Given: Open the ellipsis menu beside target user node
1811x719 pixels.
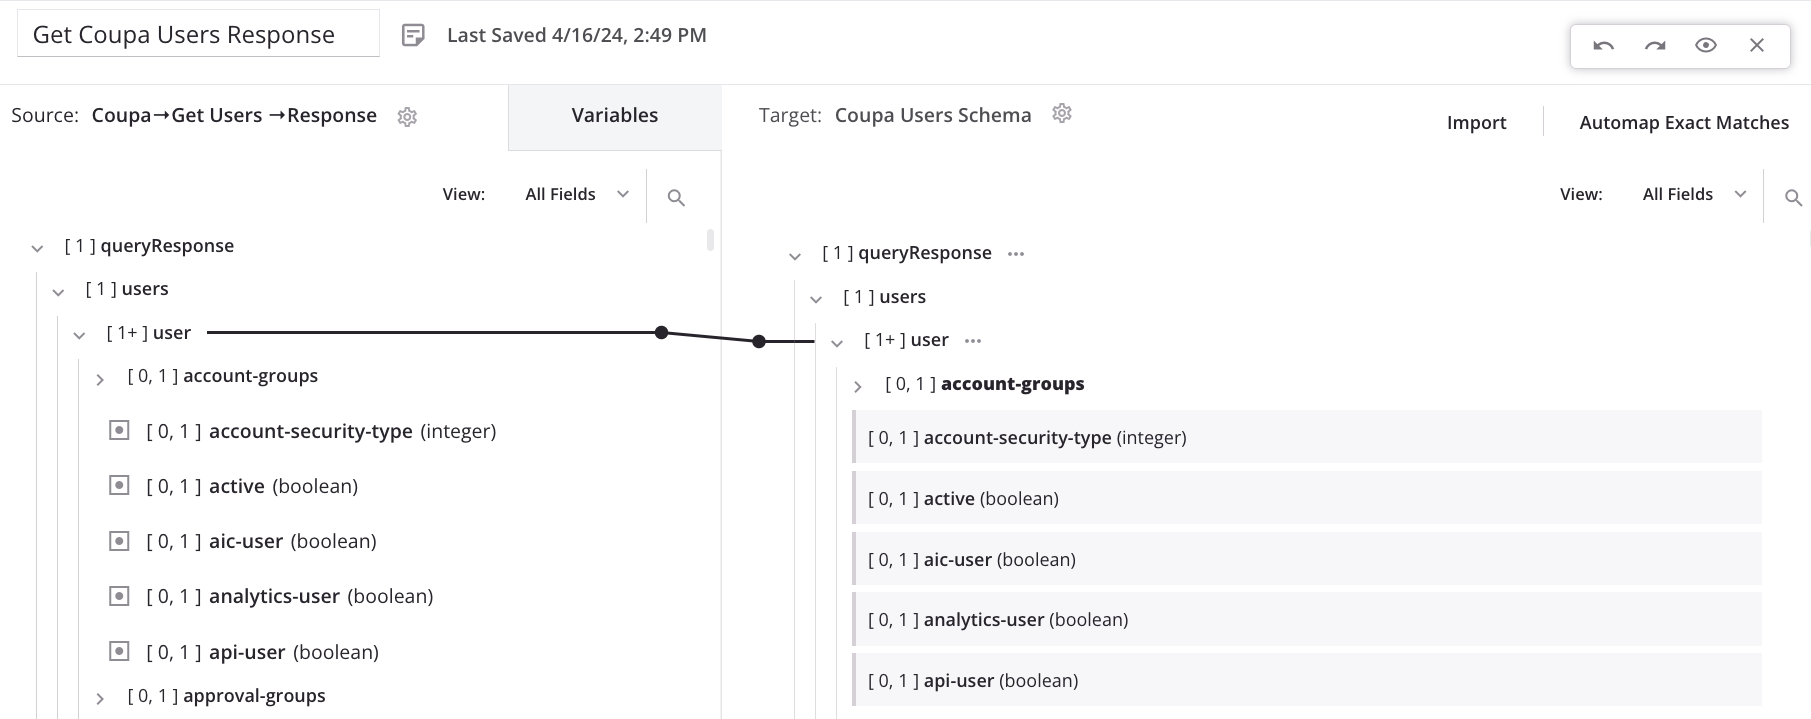Looking at the screenshot, I should [973, 341].
